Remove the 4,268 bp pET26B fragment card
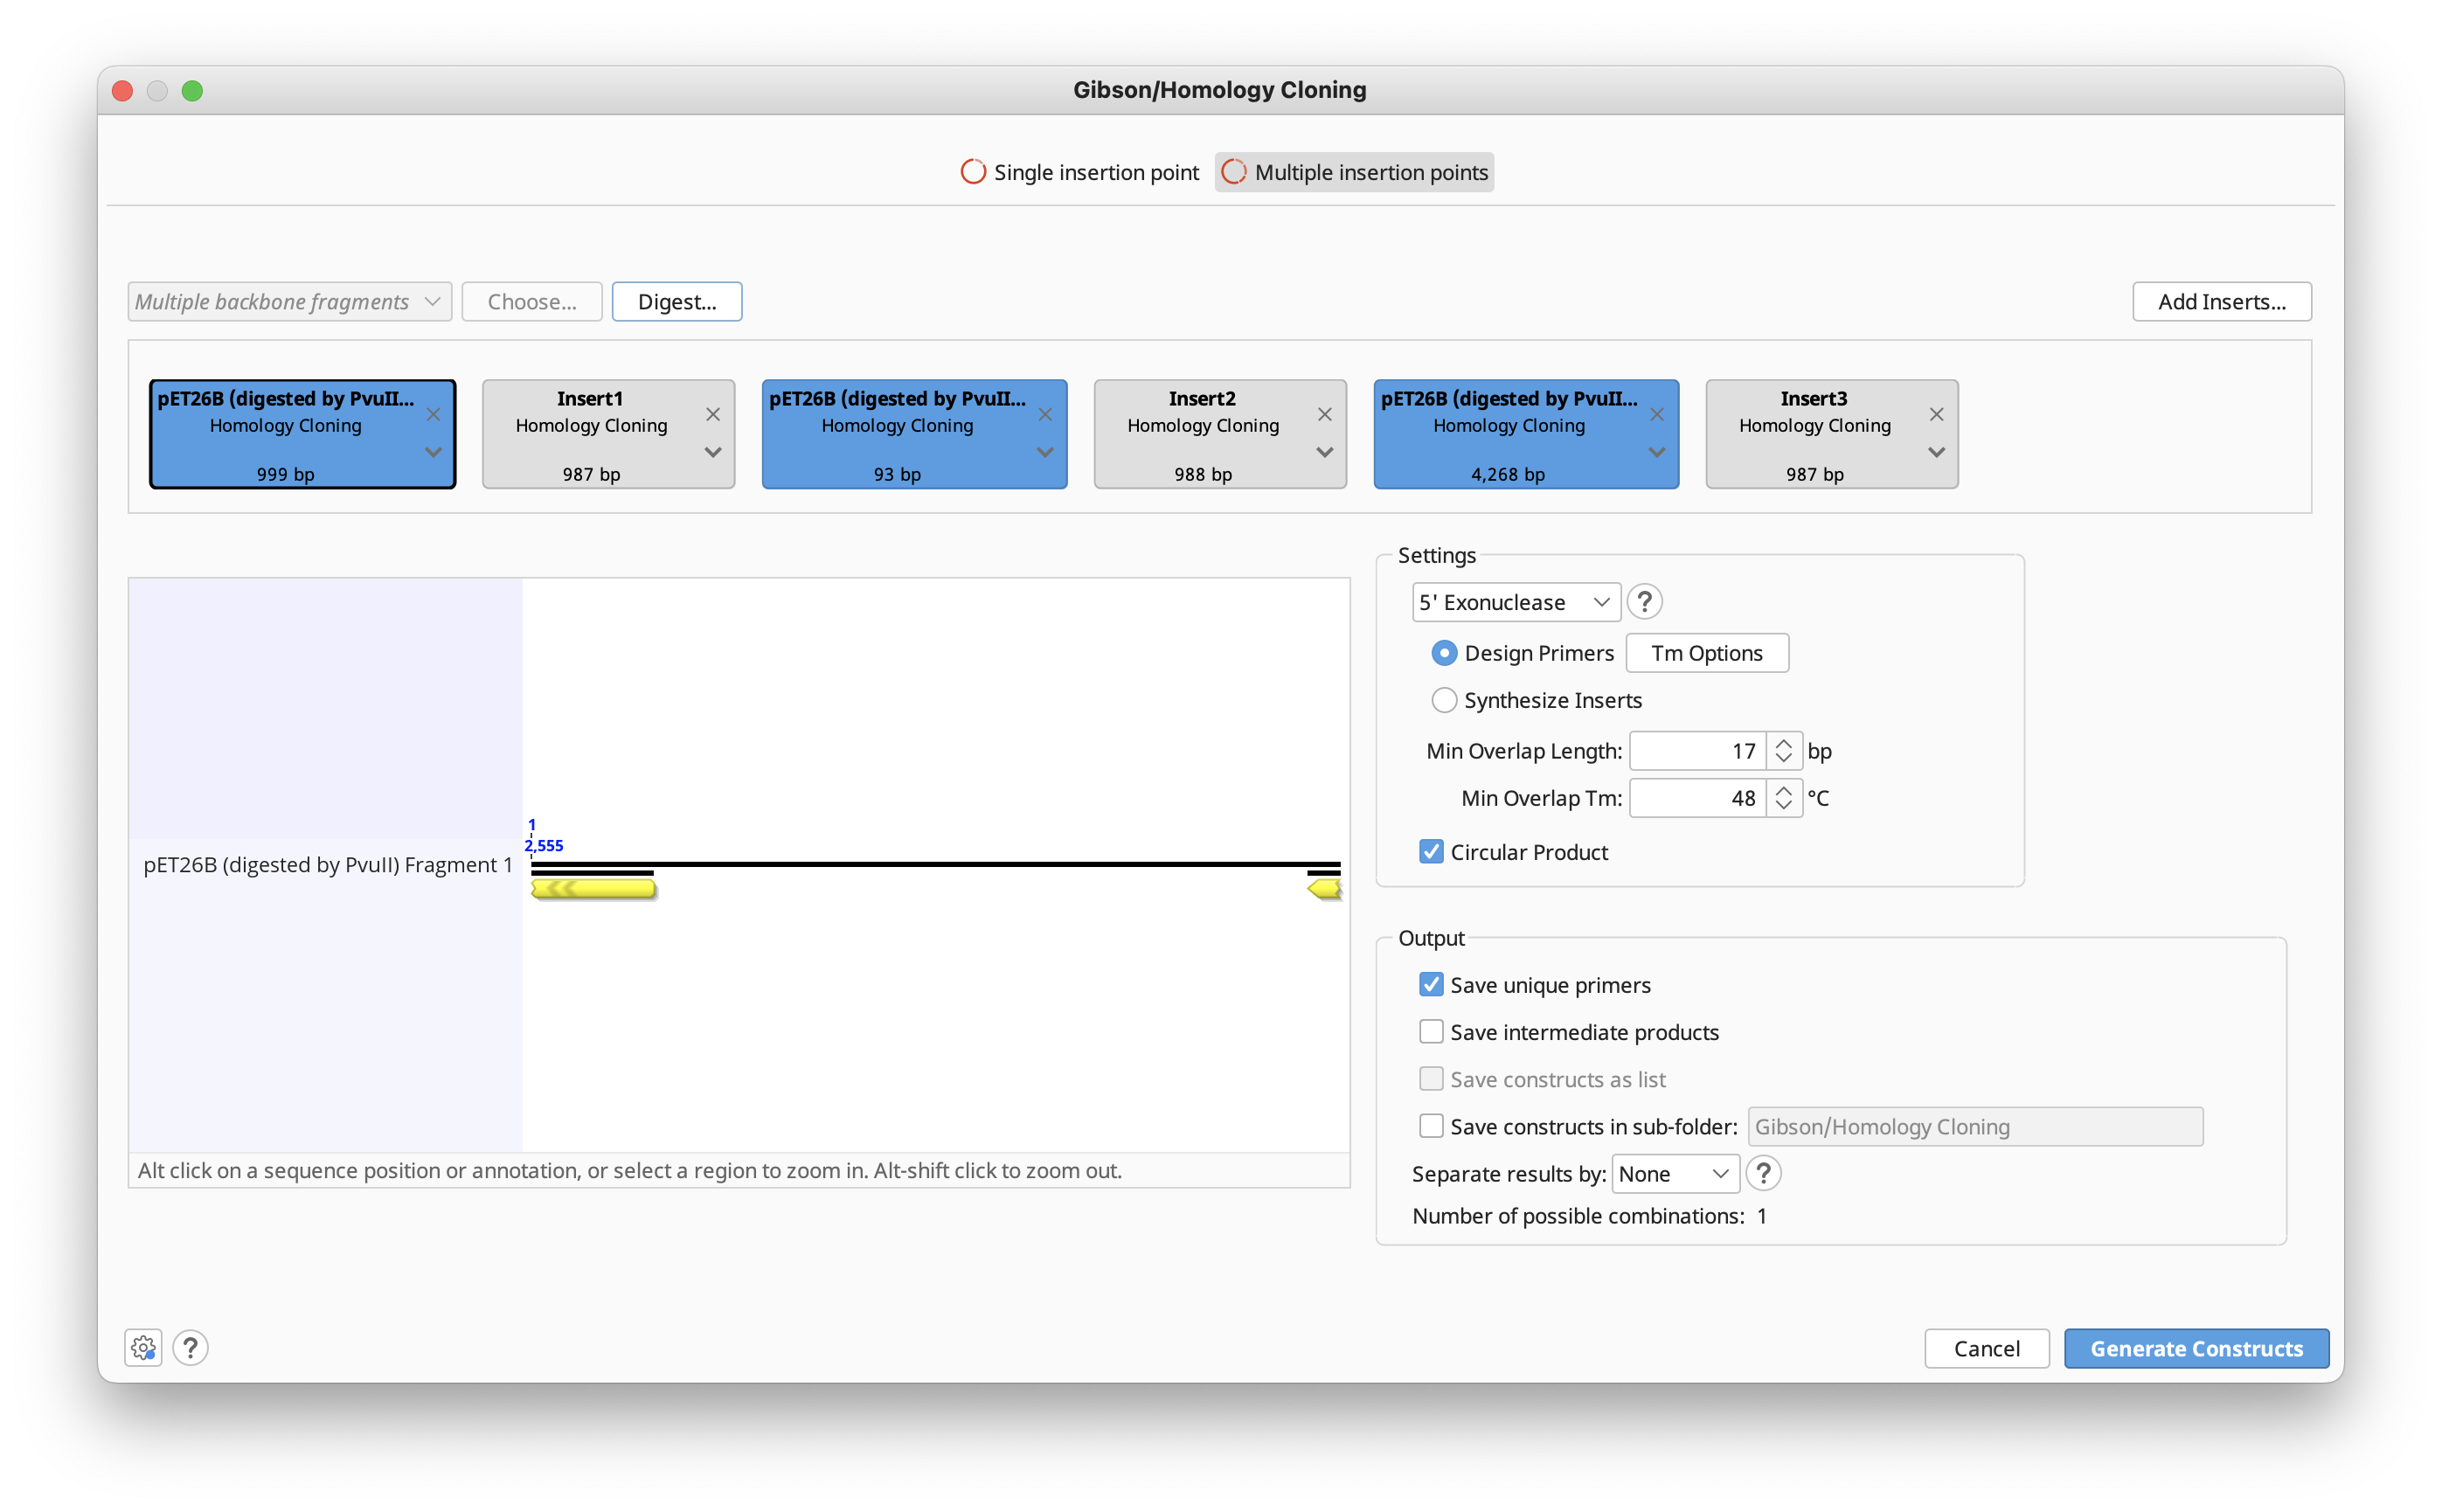2442x1512 pixels. coord(1657,414)
